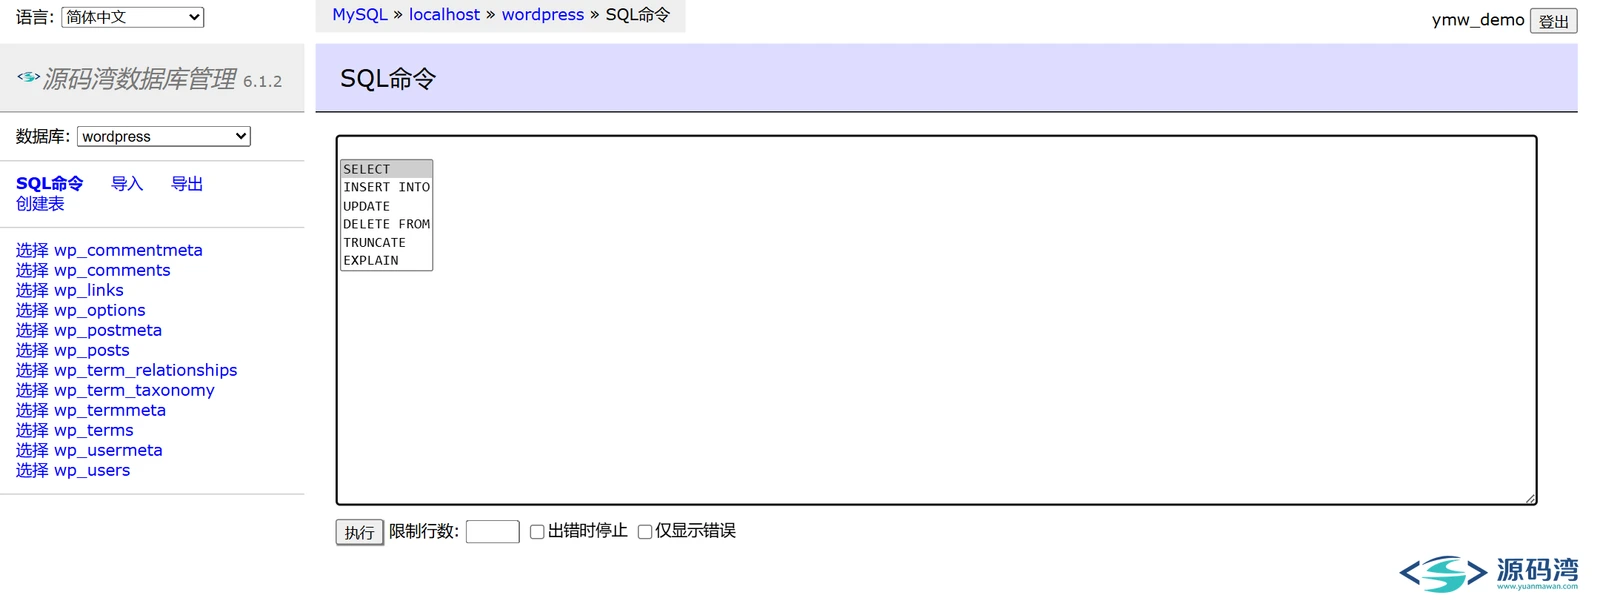Go to wordpress in the breadcrumb

543,14
